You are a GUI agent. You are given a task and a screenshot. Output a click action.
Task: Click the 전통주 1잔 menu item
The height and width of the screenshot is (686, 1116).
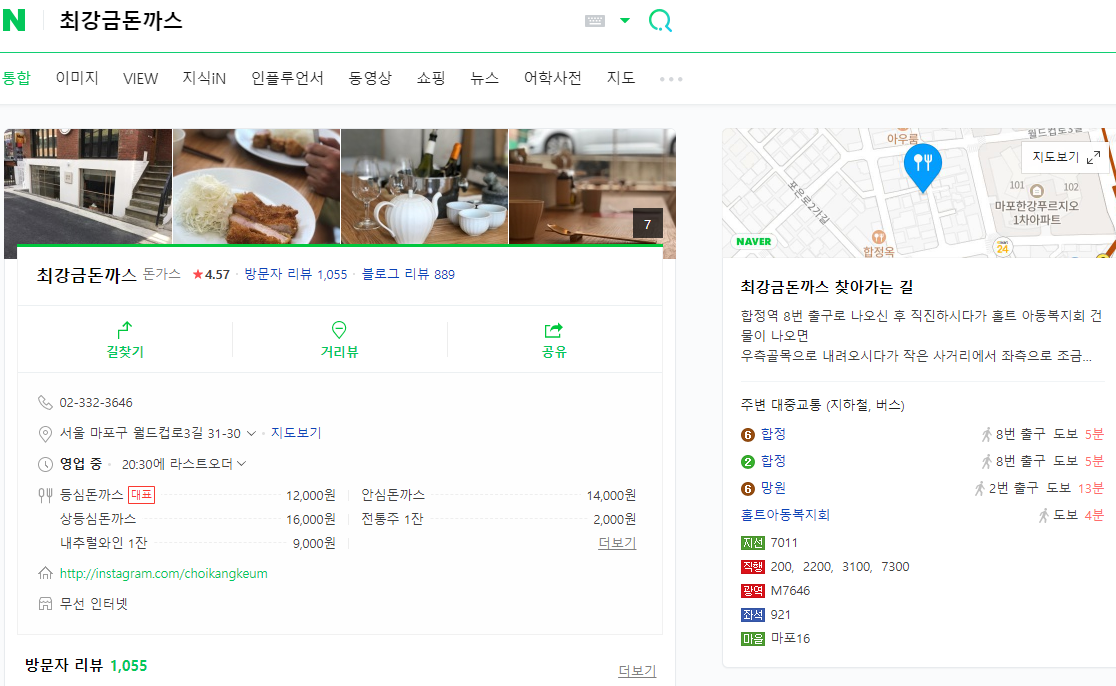coord(392,519)
